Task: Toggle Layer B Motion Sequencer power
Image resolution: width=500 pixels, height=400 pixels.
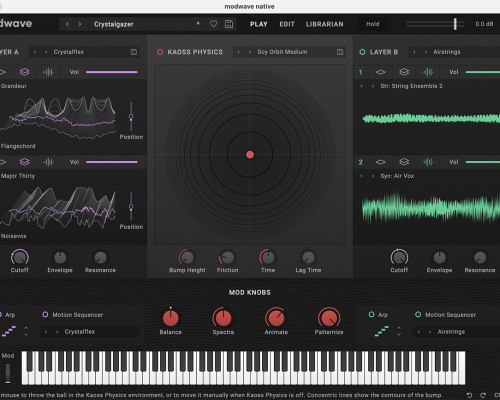Action: click(x=418, y=314)
